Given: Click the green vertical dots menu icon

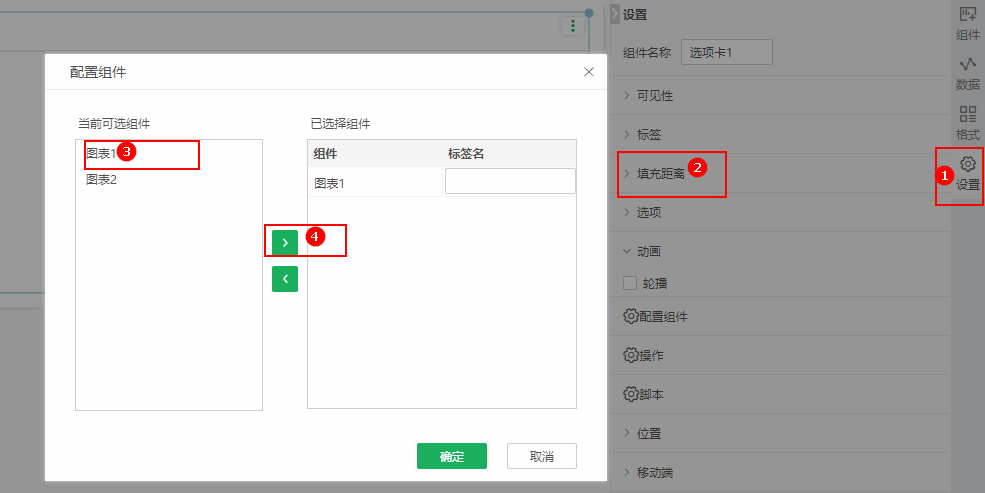Looking at the screenshot, I should pos(572,26).
